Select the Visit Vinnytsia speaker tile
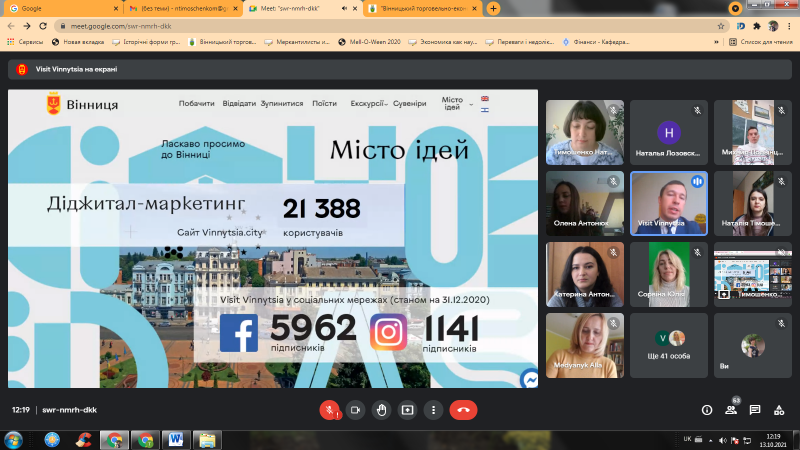Image resolution: width=800 pixels, height=450 pixels. 669,203
